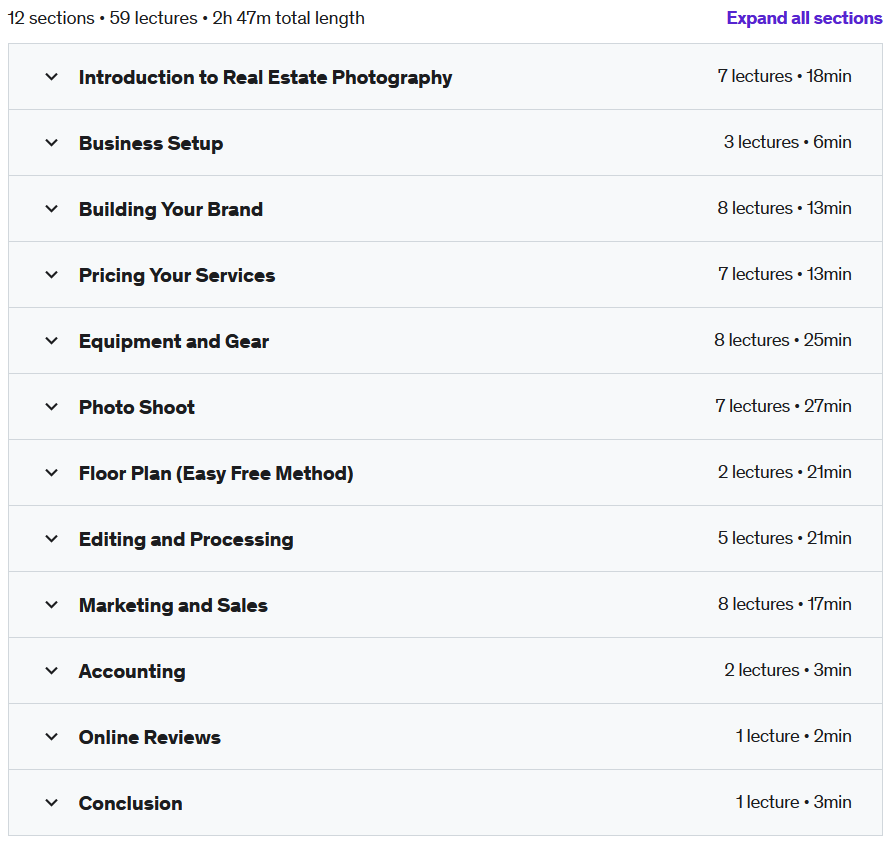This screenshot has width=891, height=844.
Task: Click the Online Reviews chevron icon
Action: (x=52, y=737)
